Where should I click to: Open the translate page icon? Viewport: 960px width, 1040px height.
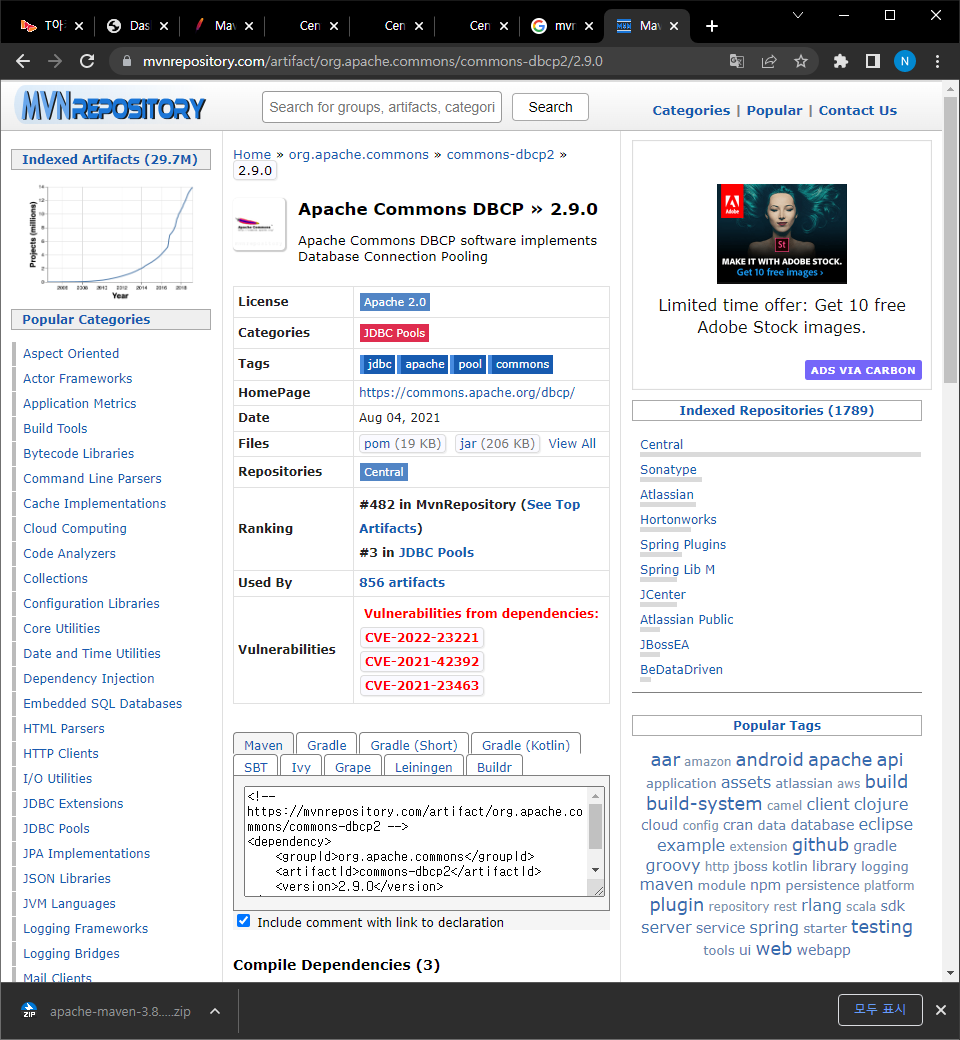[736, 62]
